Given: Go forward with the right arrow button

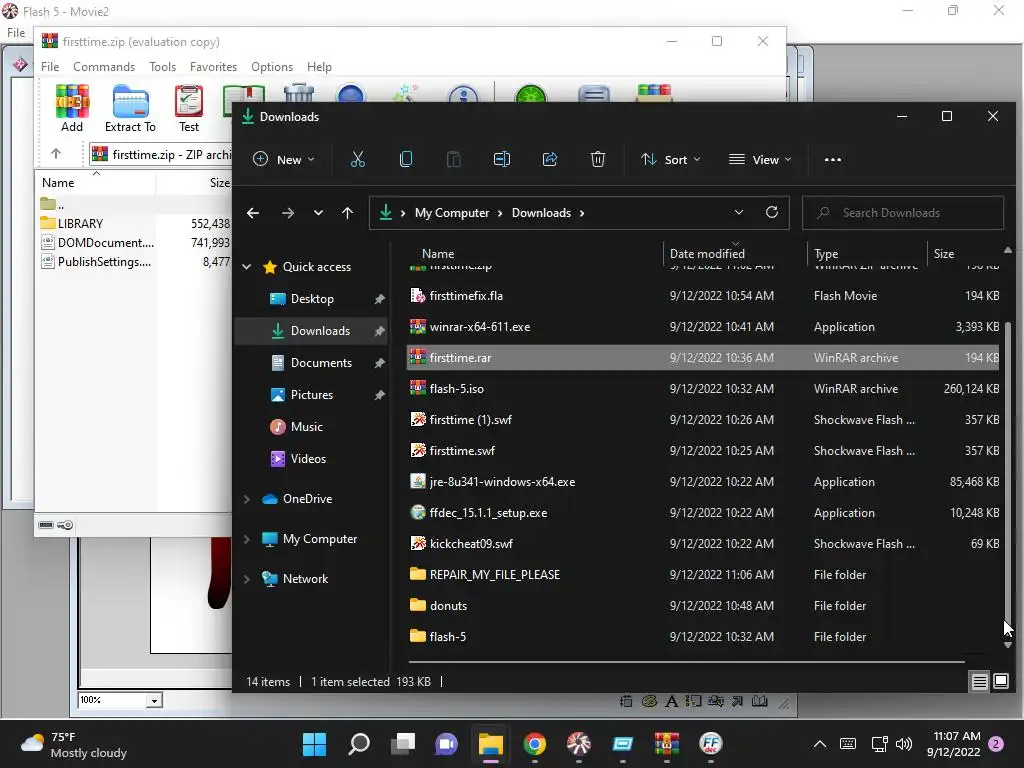Looking at the screenshot, I should [287, 213].
